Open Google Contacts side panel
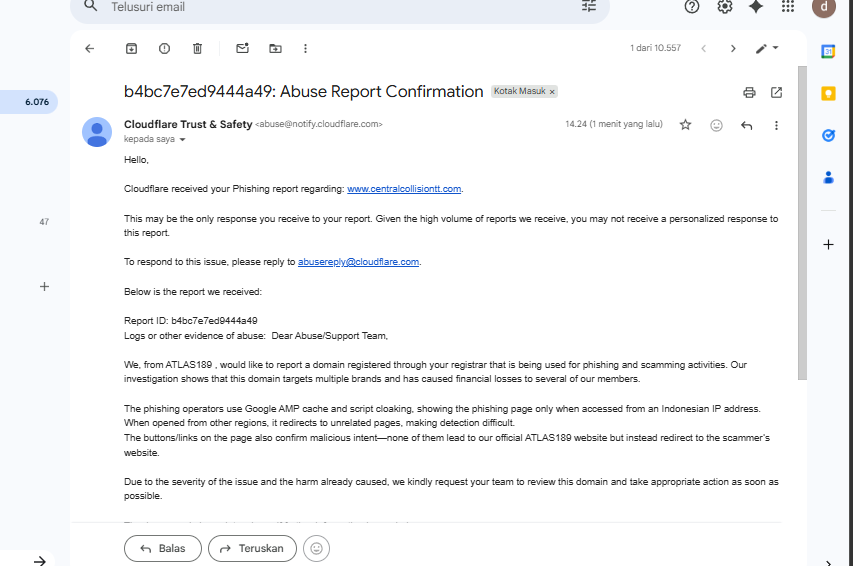 tap(828, 177)
